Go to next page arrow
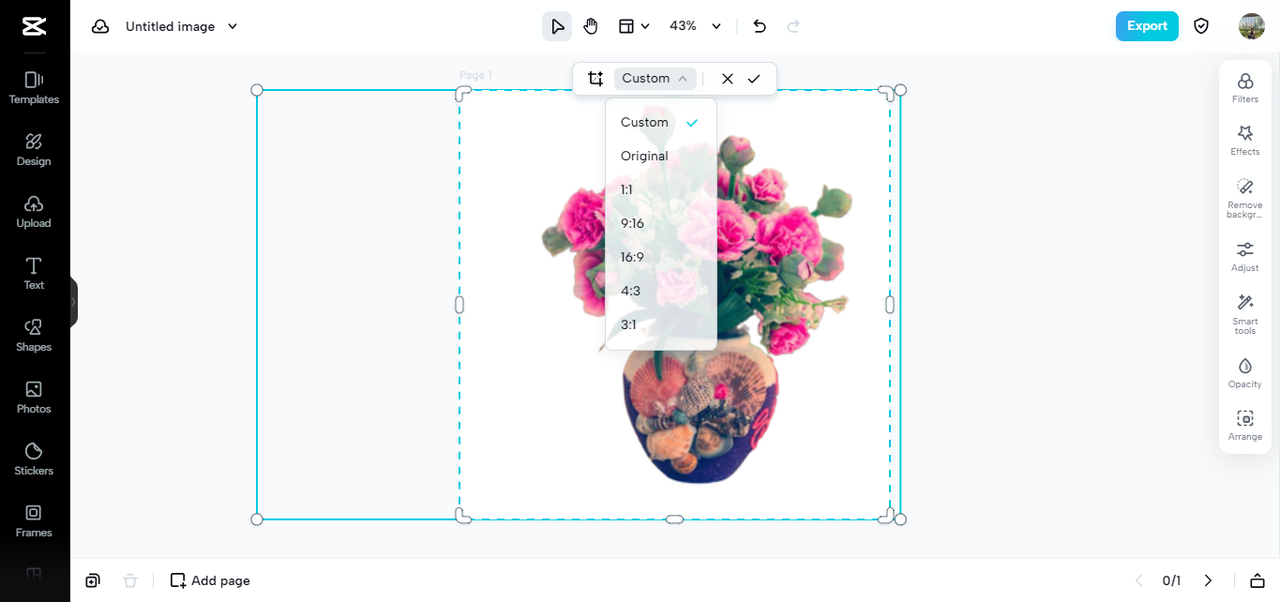 (x=1208, y=580)
